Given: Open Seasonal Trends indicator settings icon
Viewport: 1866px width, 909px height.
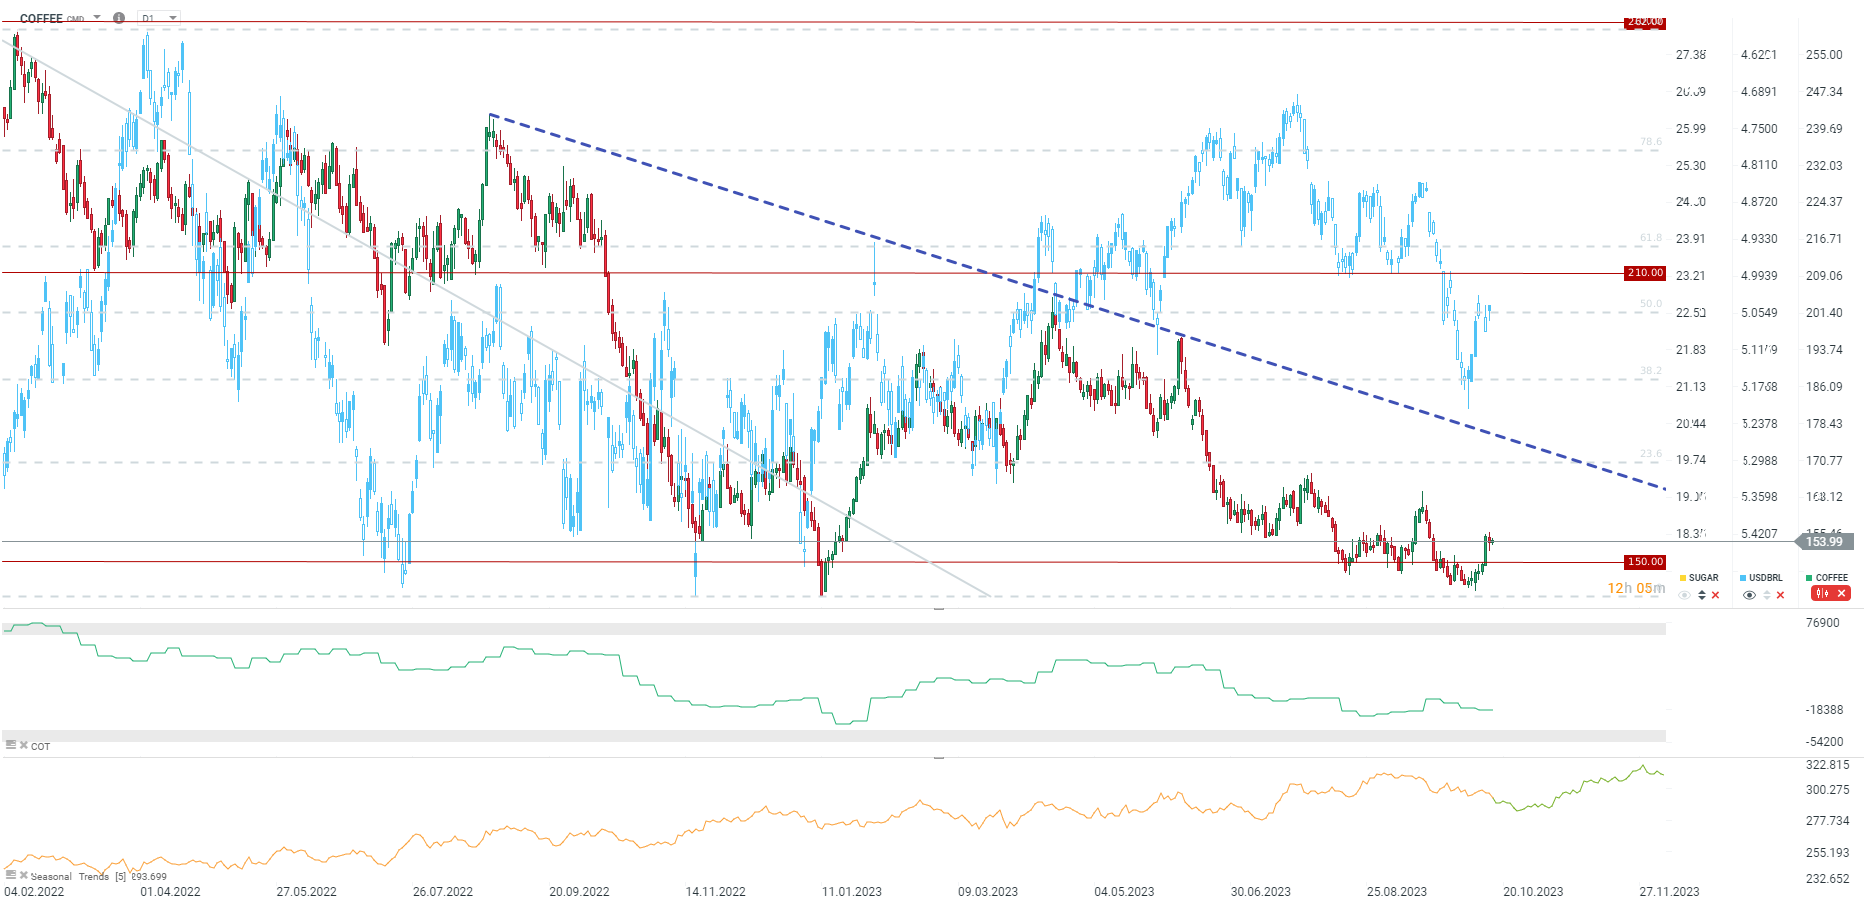Looking at the screenshot, I should click(10, 875).
